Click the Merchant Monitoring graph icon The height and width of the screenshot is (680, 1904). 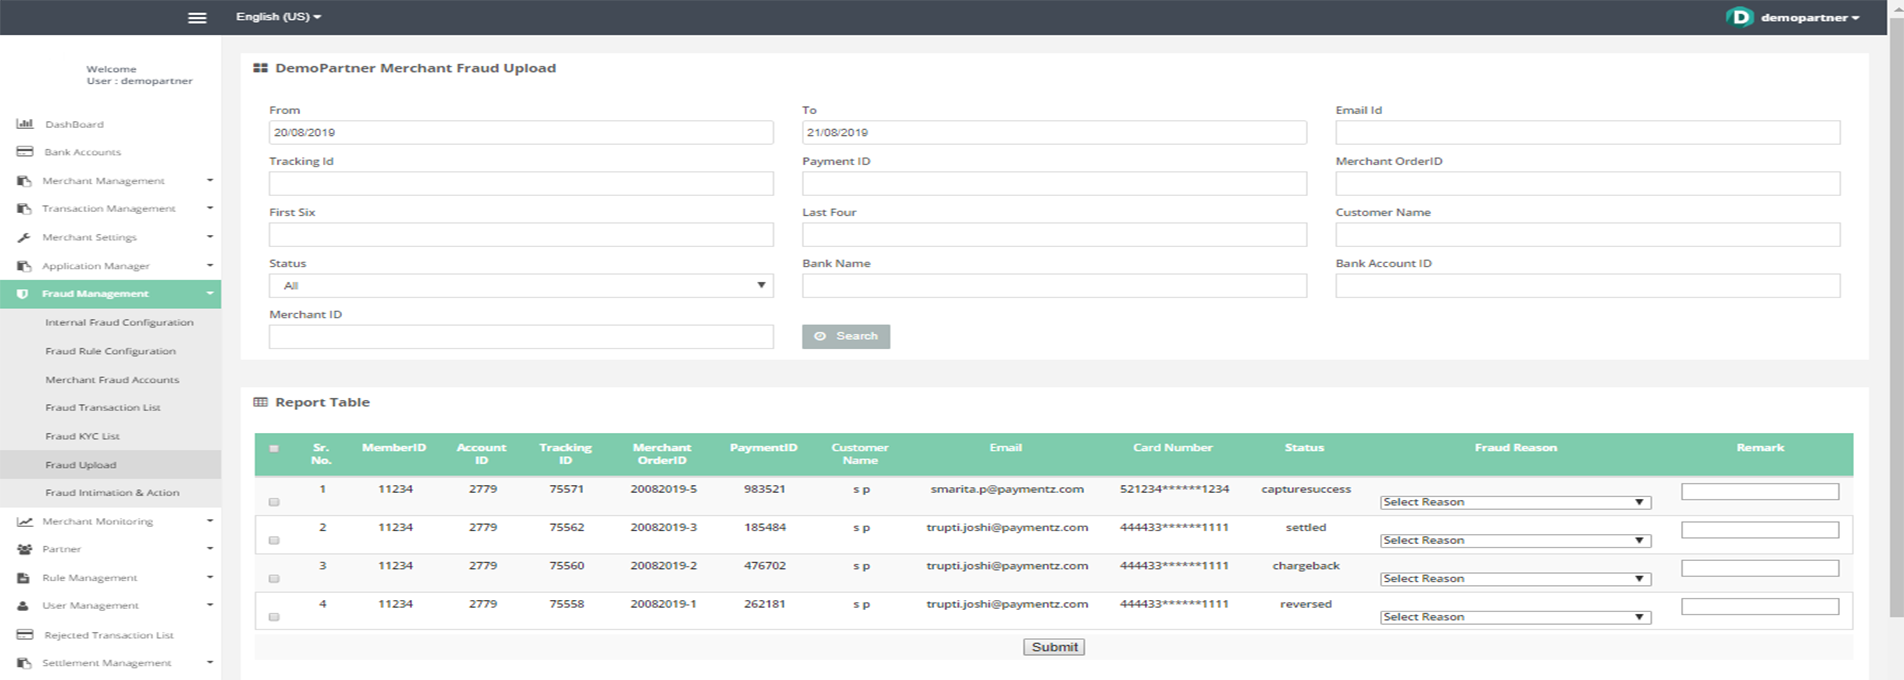[25, 522]
